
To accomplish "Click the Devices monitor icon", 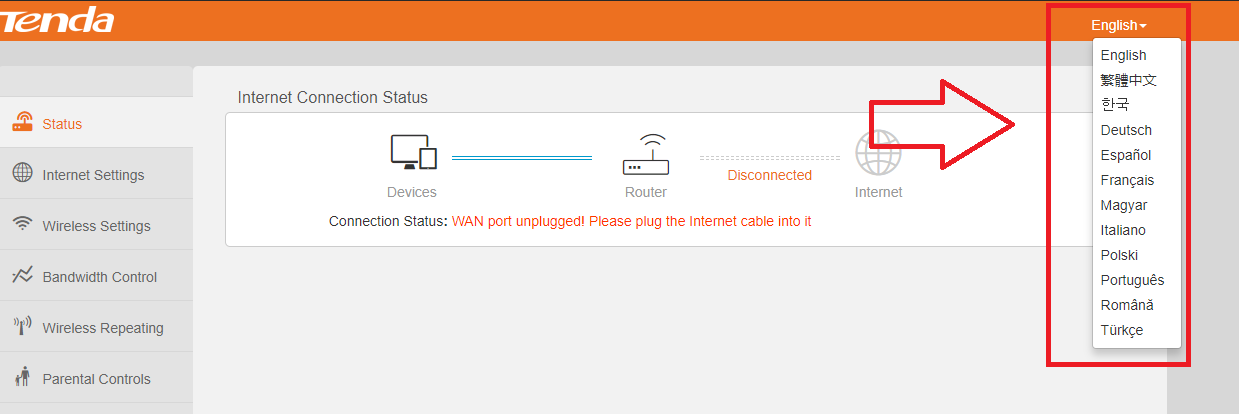I will [x=413, y=152].
